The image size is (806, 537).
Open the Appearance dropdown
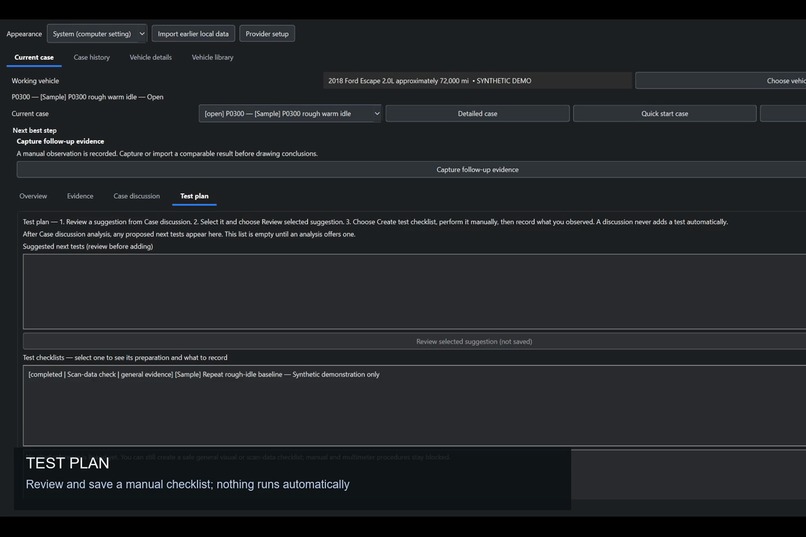[x=97, y=34]
